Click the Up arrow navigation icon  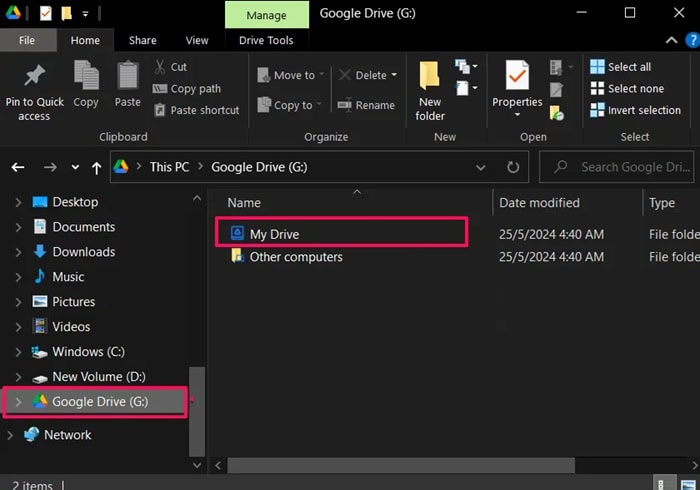96,167
